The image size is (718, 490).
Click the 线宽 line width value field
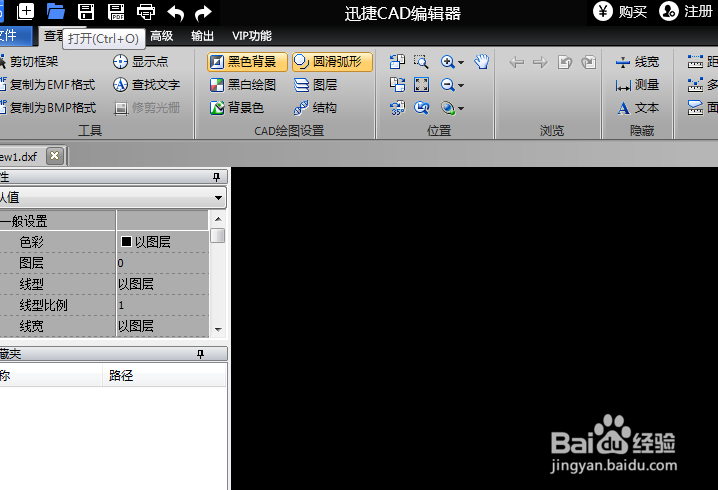tap(163, 326)
